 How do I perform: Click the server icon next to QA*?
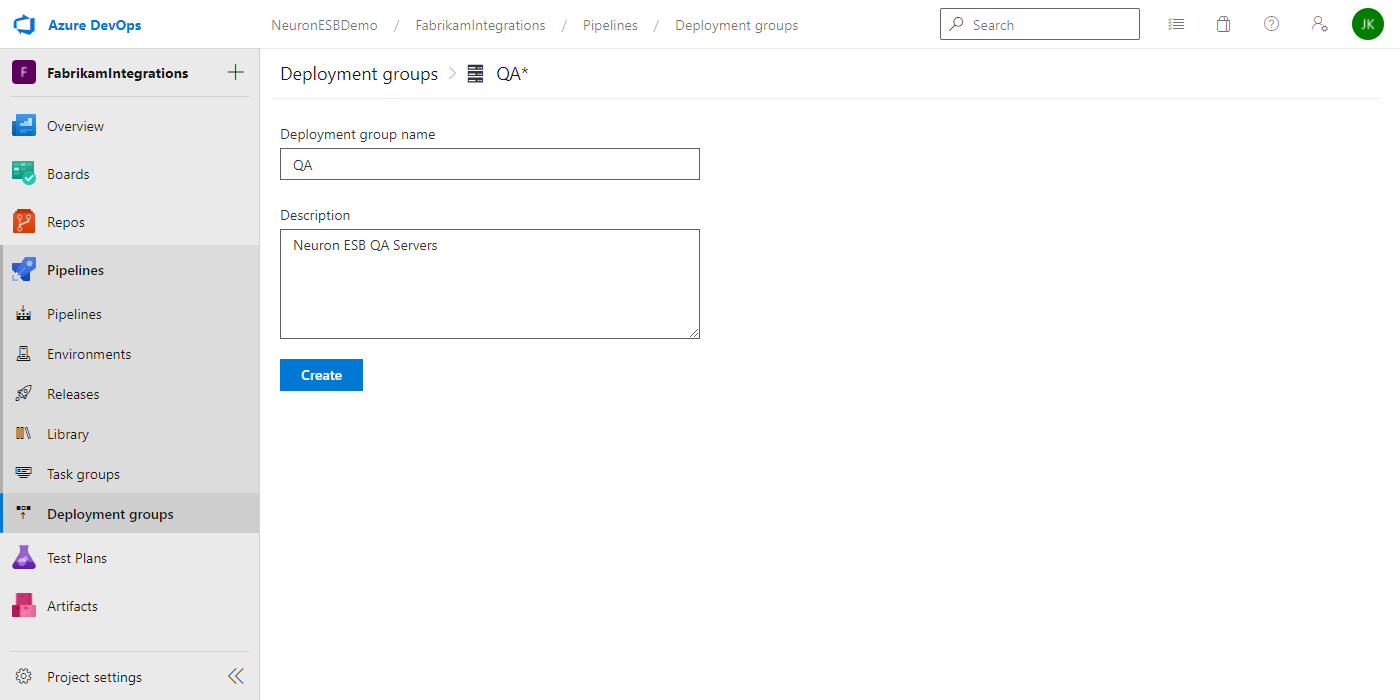tap(476, 74)
